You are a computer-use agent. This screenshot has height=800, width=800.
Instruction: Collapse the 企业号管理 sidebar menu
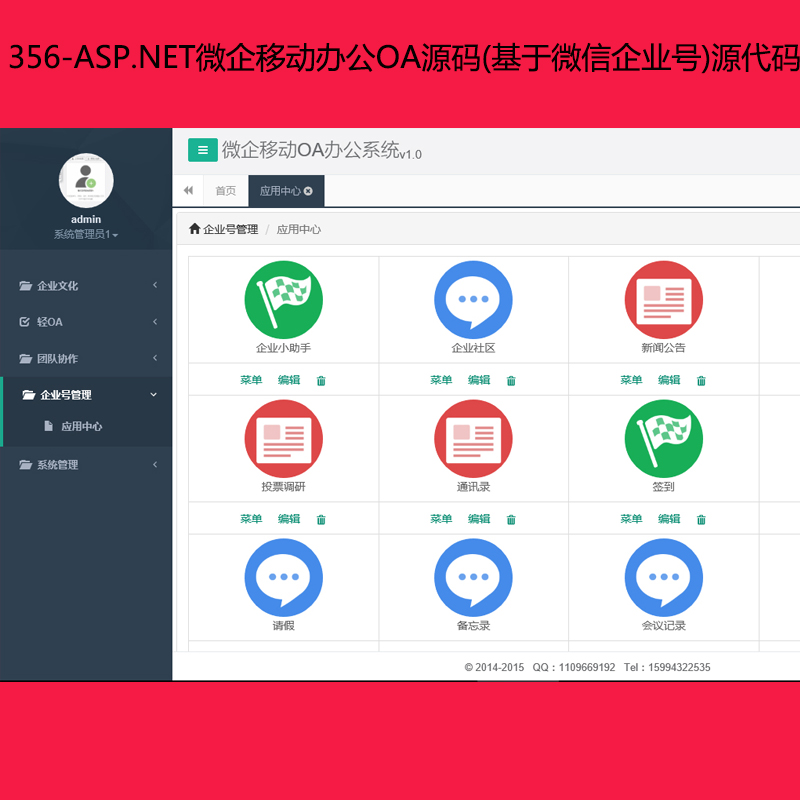pos(86,394)
